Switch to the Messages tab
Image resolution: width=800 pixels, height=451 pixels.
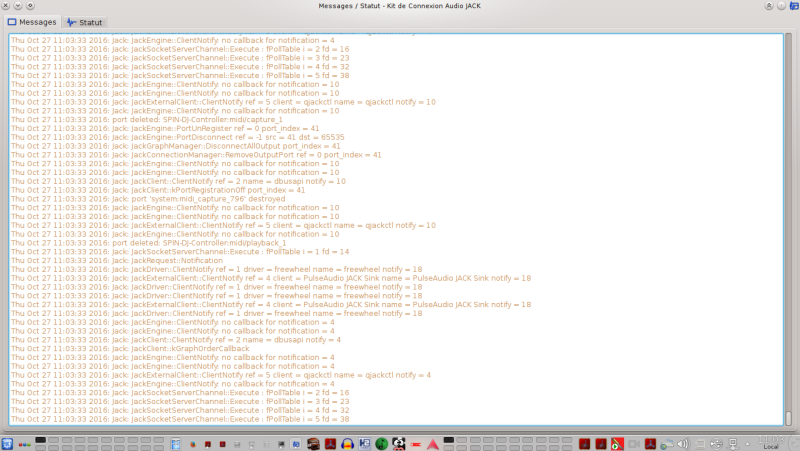tap(32, 22)
